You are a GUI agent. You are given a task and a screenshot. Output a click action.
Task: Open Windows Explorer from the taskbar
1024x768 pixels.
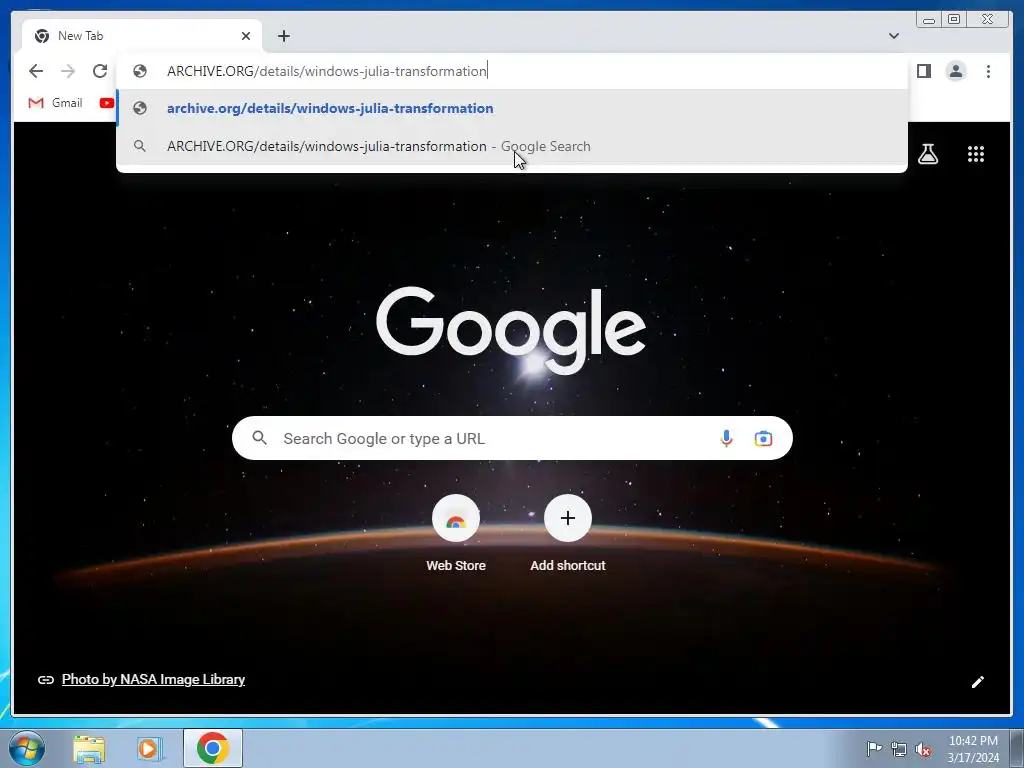(x=89, y=748)
